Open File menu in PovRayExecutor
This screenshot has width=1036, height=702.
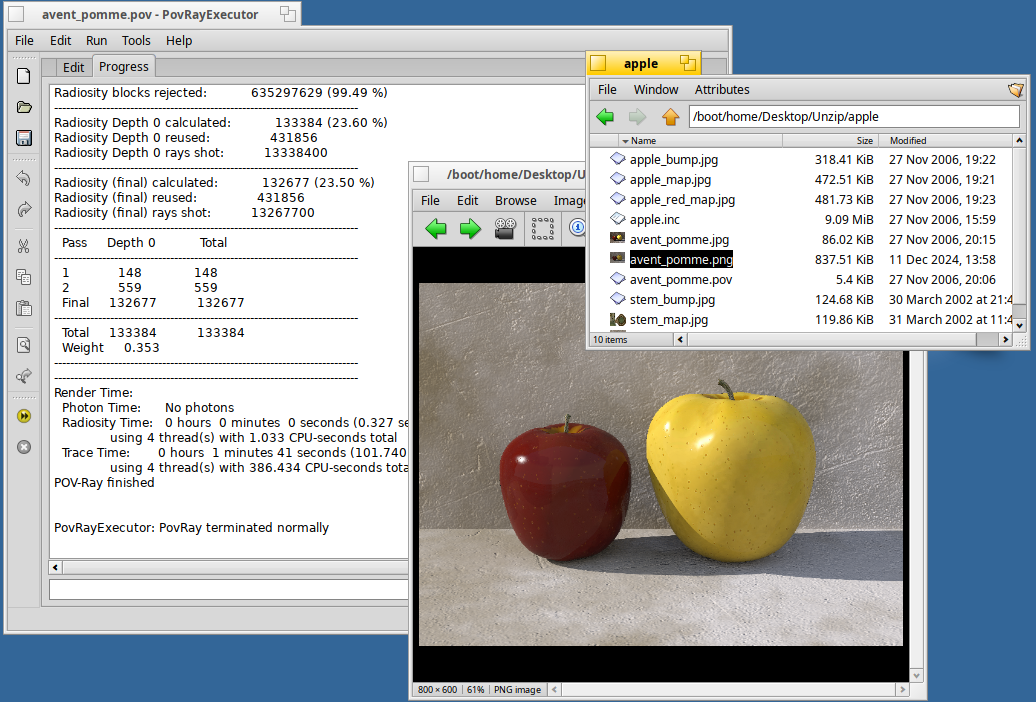point(24,40)
